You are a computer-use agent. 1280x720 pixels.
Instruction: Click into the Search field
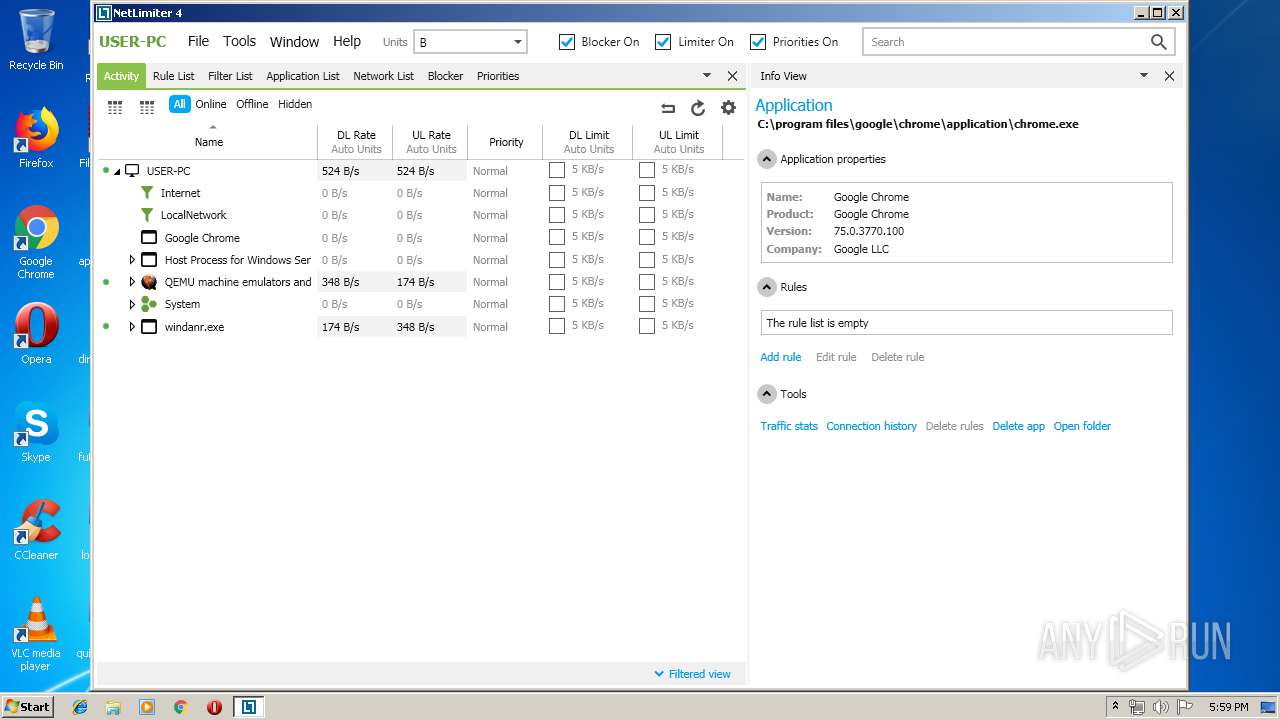coord(1005,42)
